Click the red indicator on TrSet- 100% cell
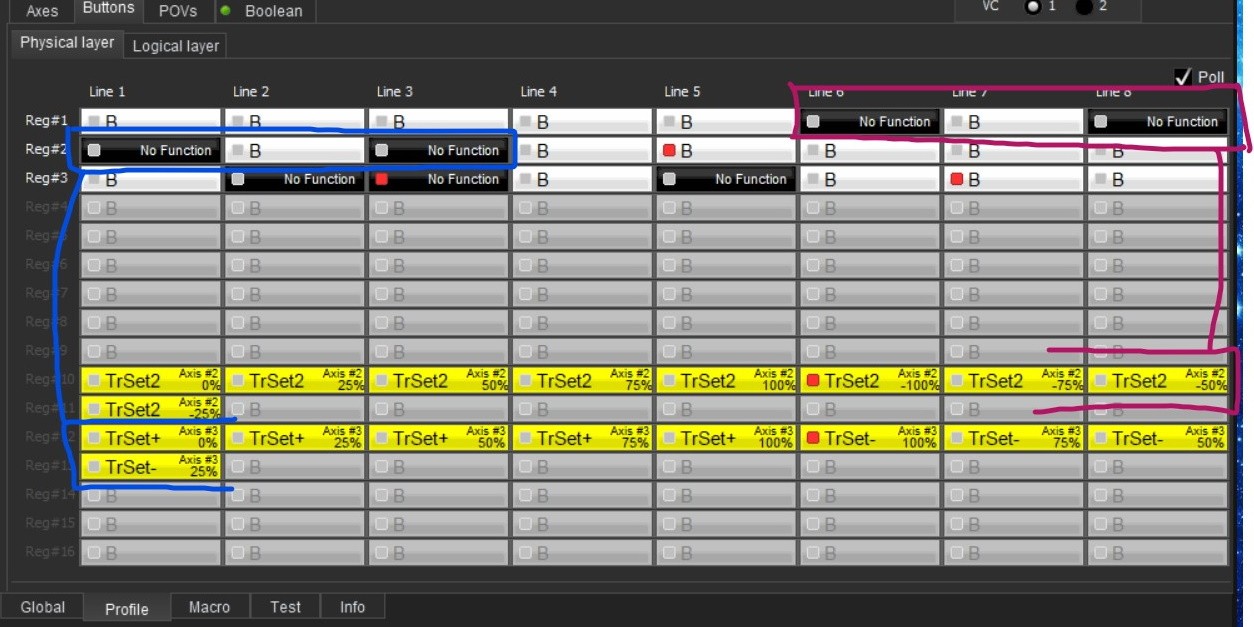1254x627 pixels. [x=813, y=438]
